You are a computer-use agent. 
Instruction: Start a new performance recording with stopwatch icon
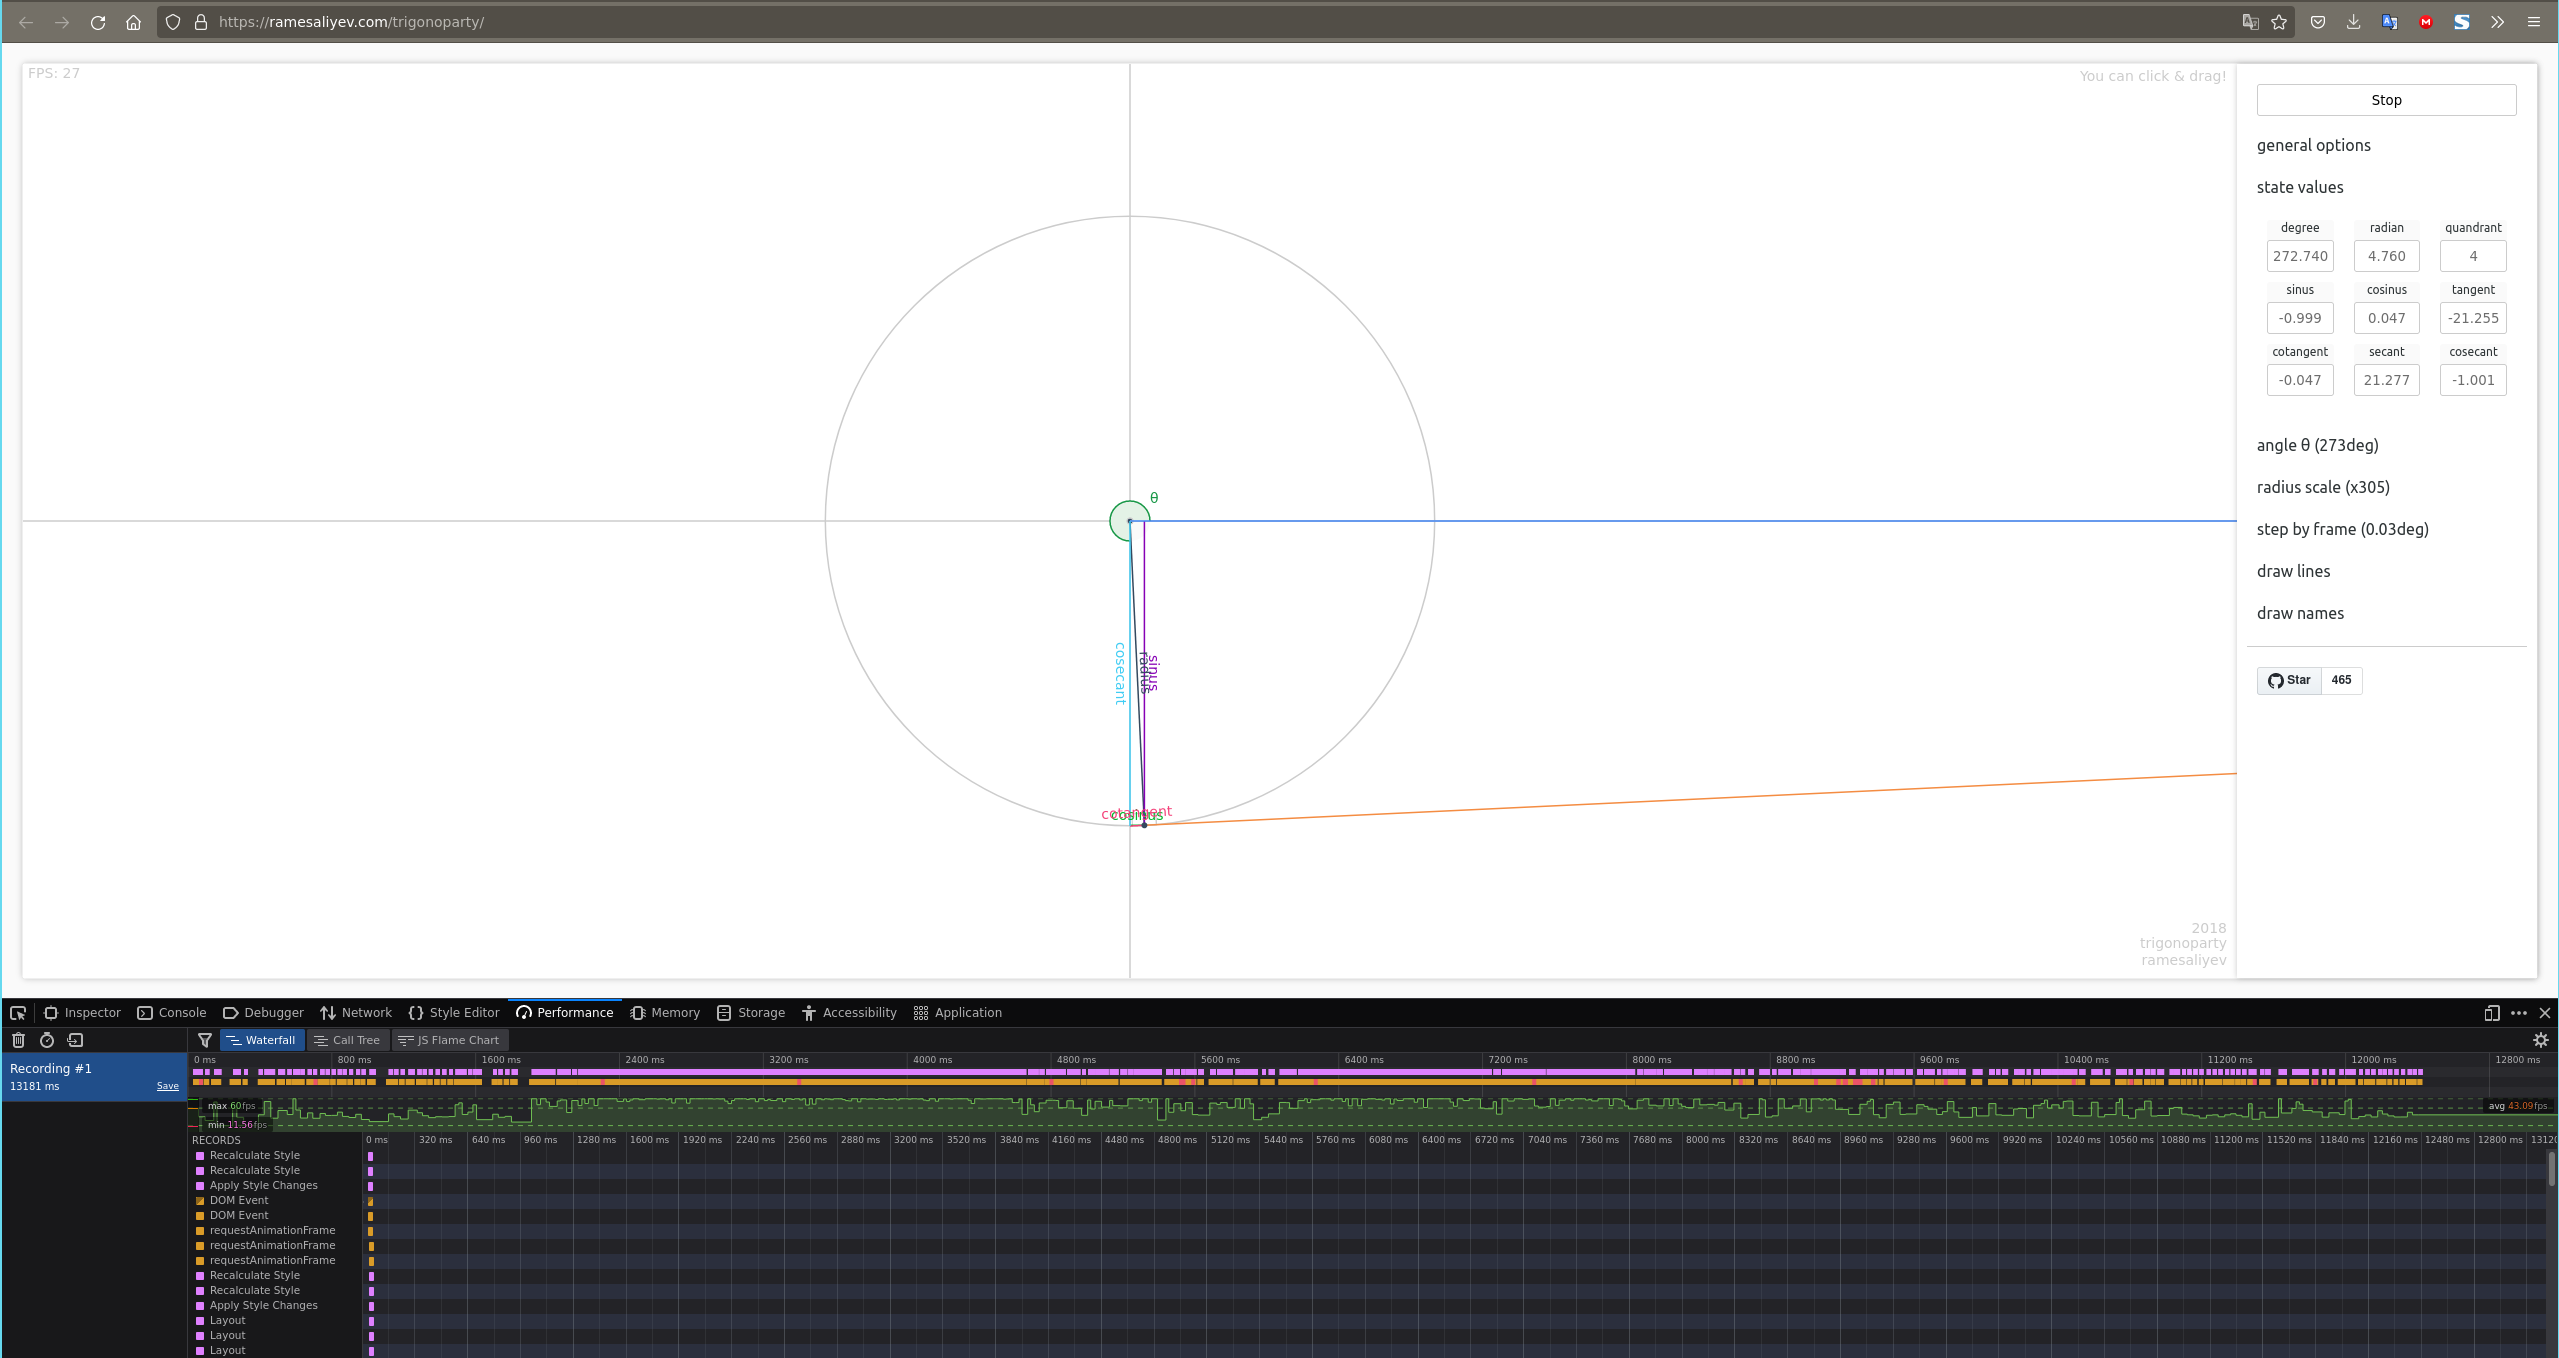[47, 1040]
